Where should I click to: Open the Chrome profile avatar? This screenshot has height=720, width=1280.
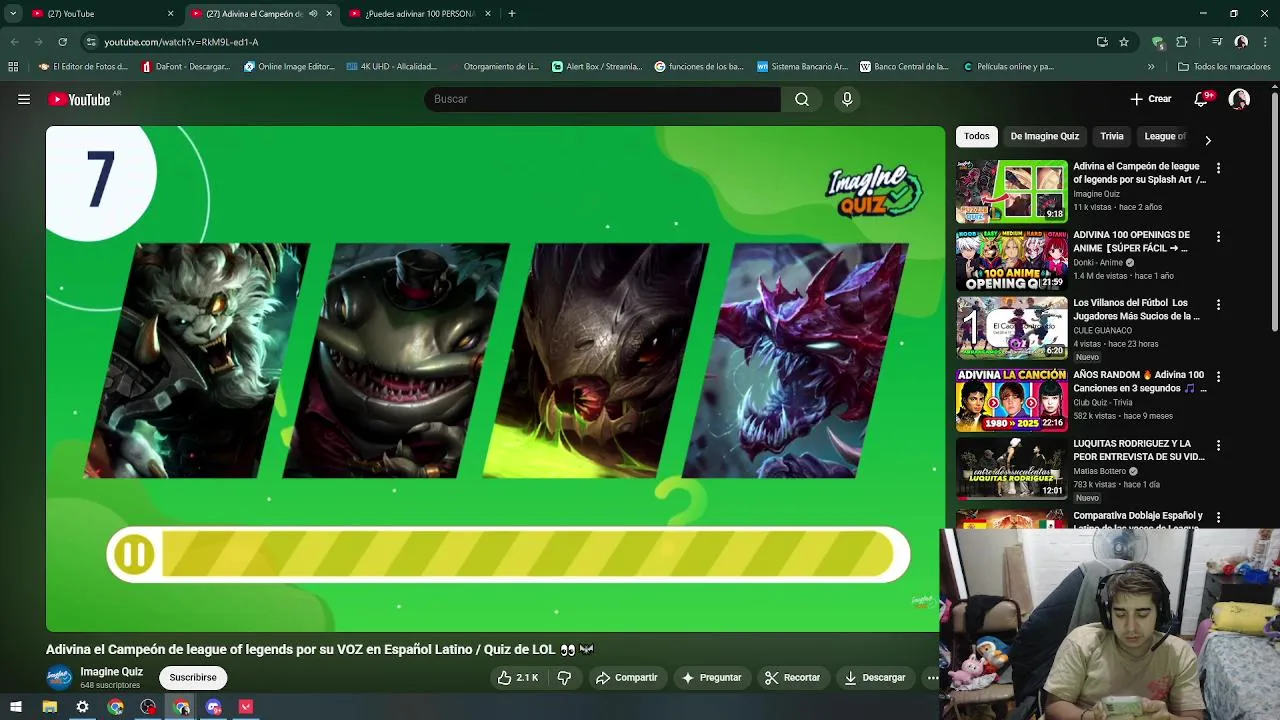(x=1241, y=42)
